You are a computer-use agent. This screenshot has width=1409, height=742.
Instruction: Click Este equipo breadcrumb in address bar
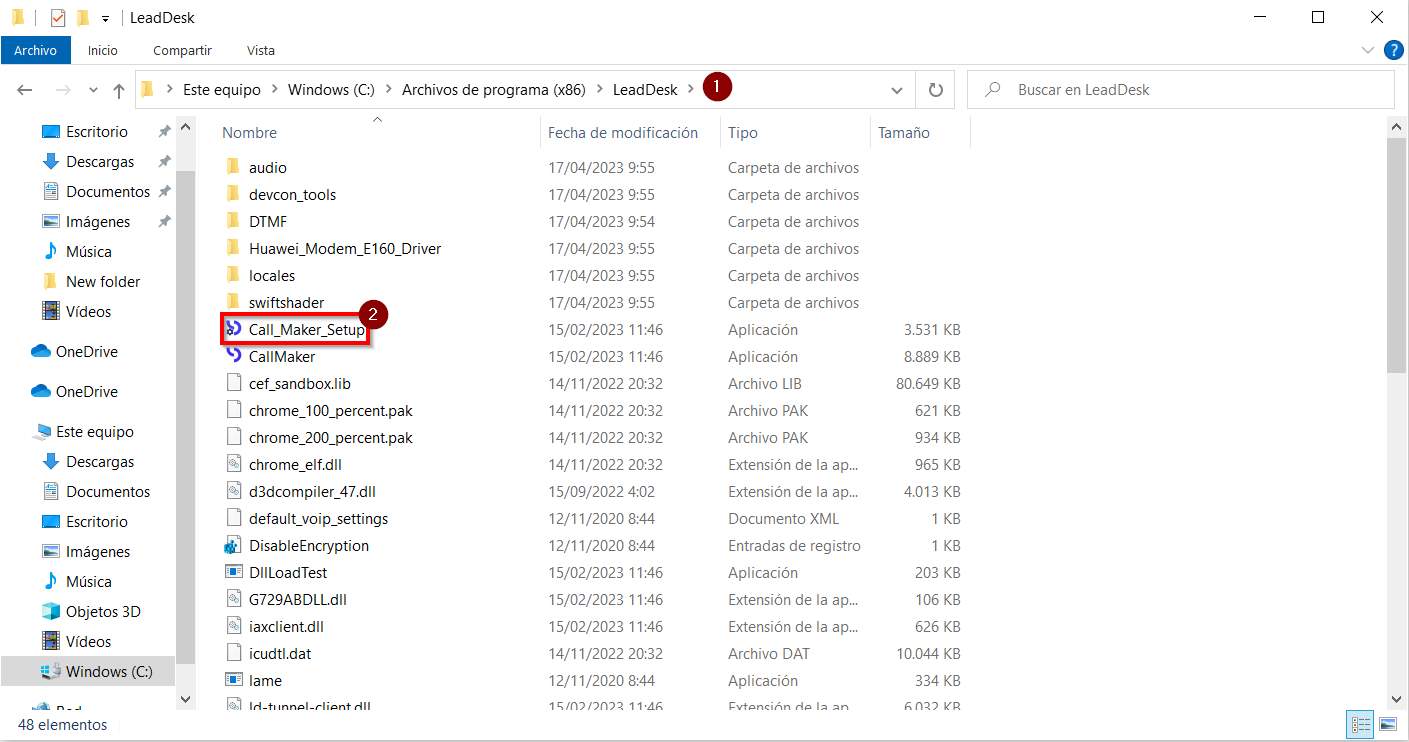coord(222,90)
